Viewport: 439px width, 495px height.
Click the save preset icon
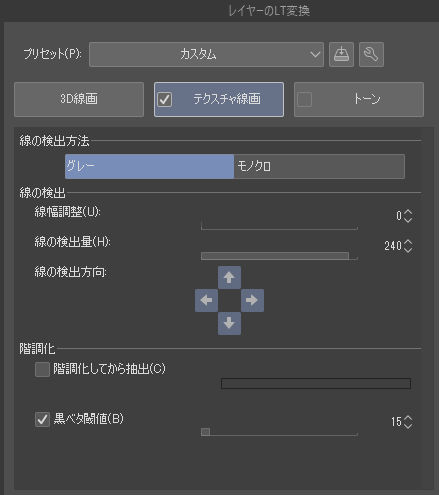tap(341, 54)
